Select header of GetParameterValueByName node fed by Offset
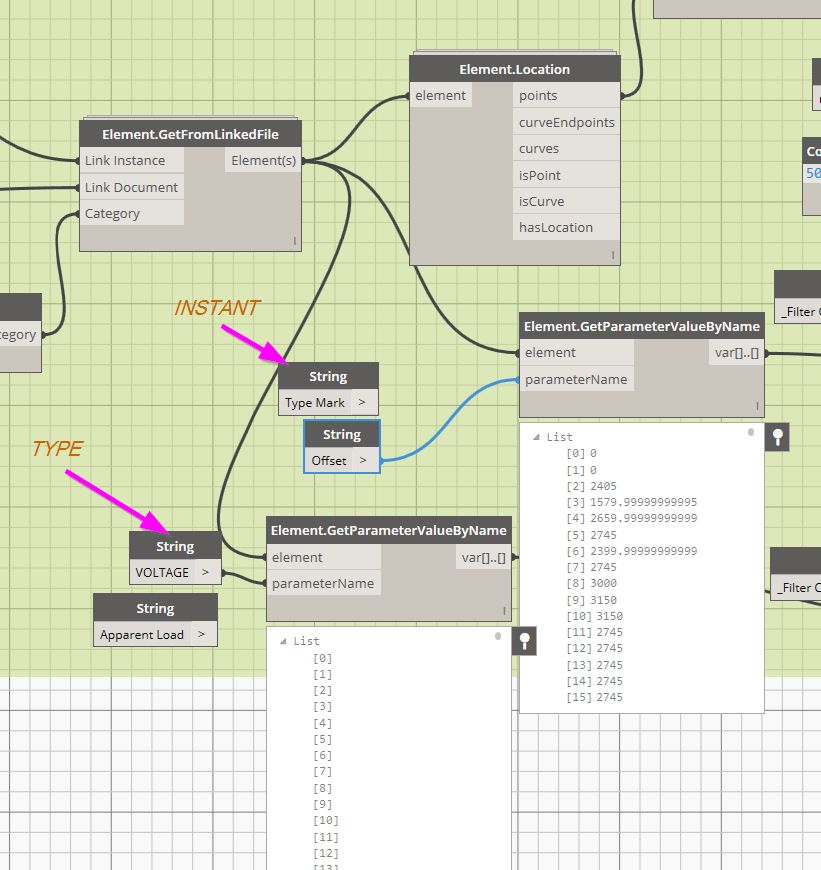 coord(642,326)
